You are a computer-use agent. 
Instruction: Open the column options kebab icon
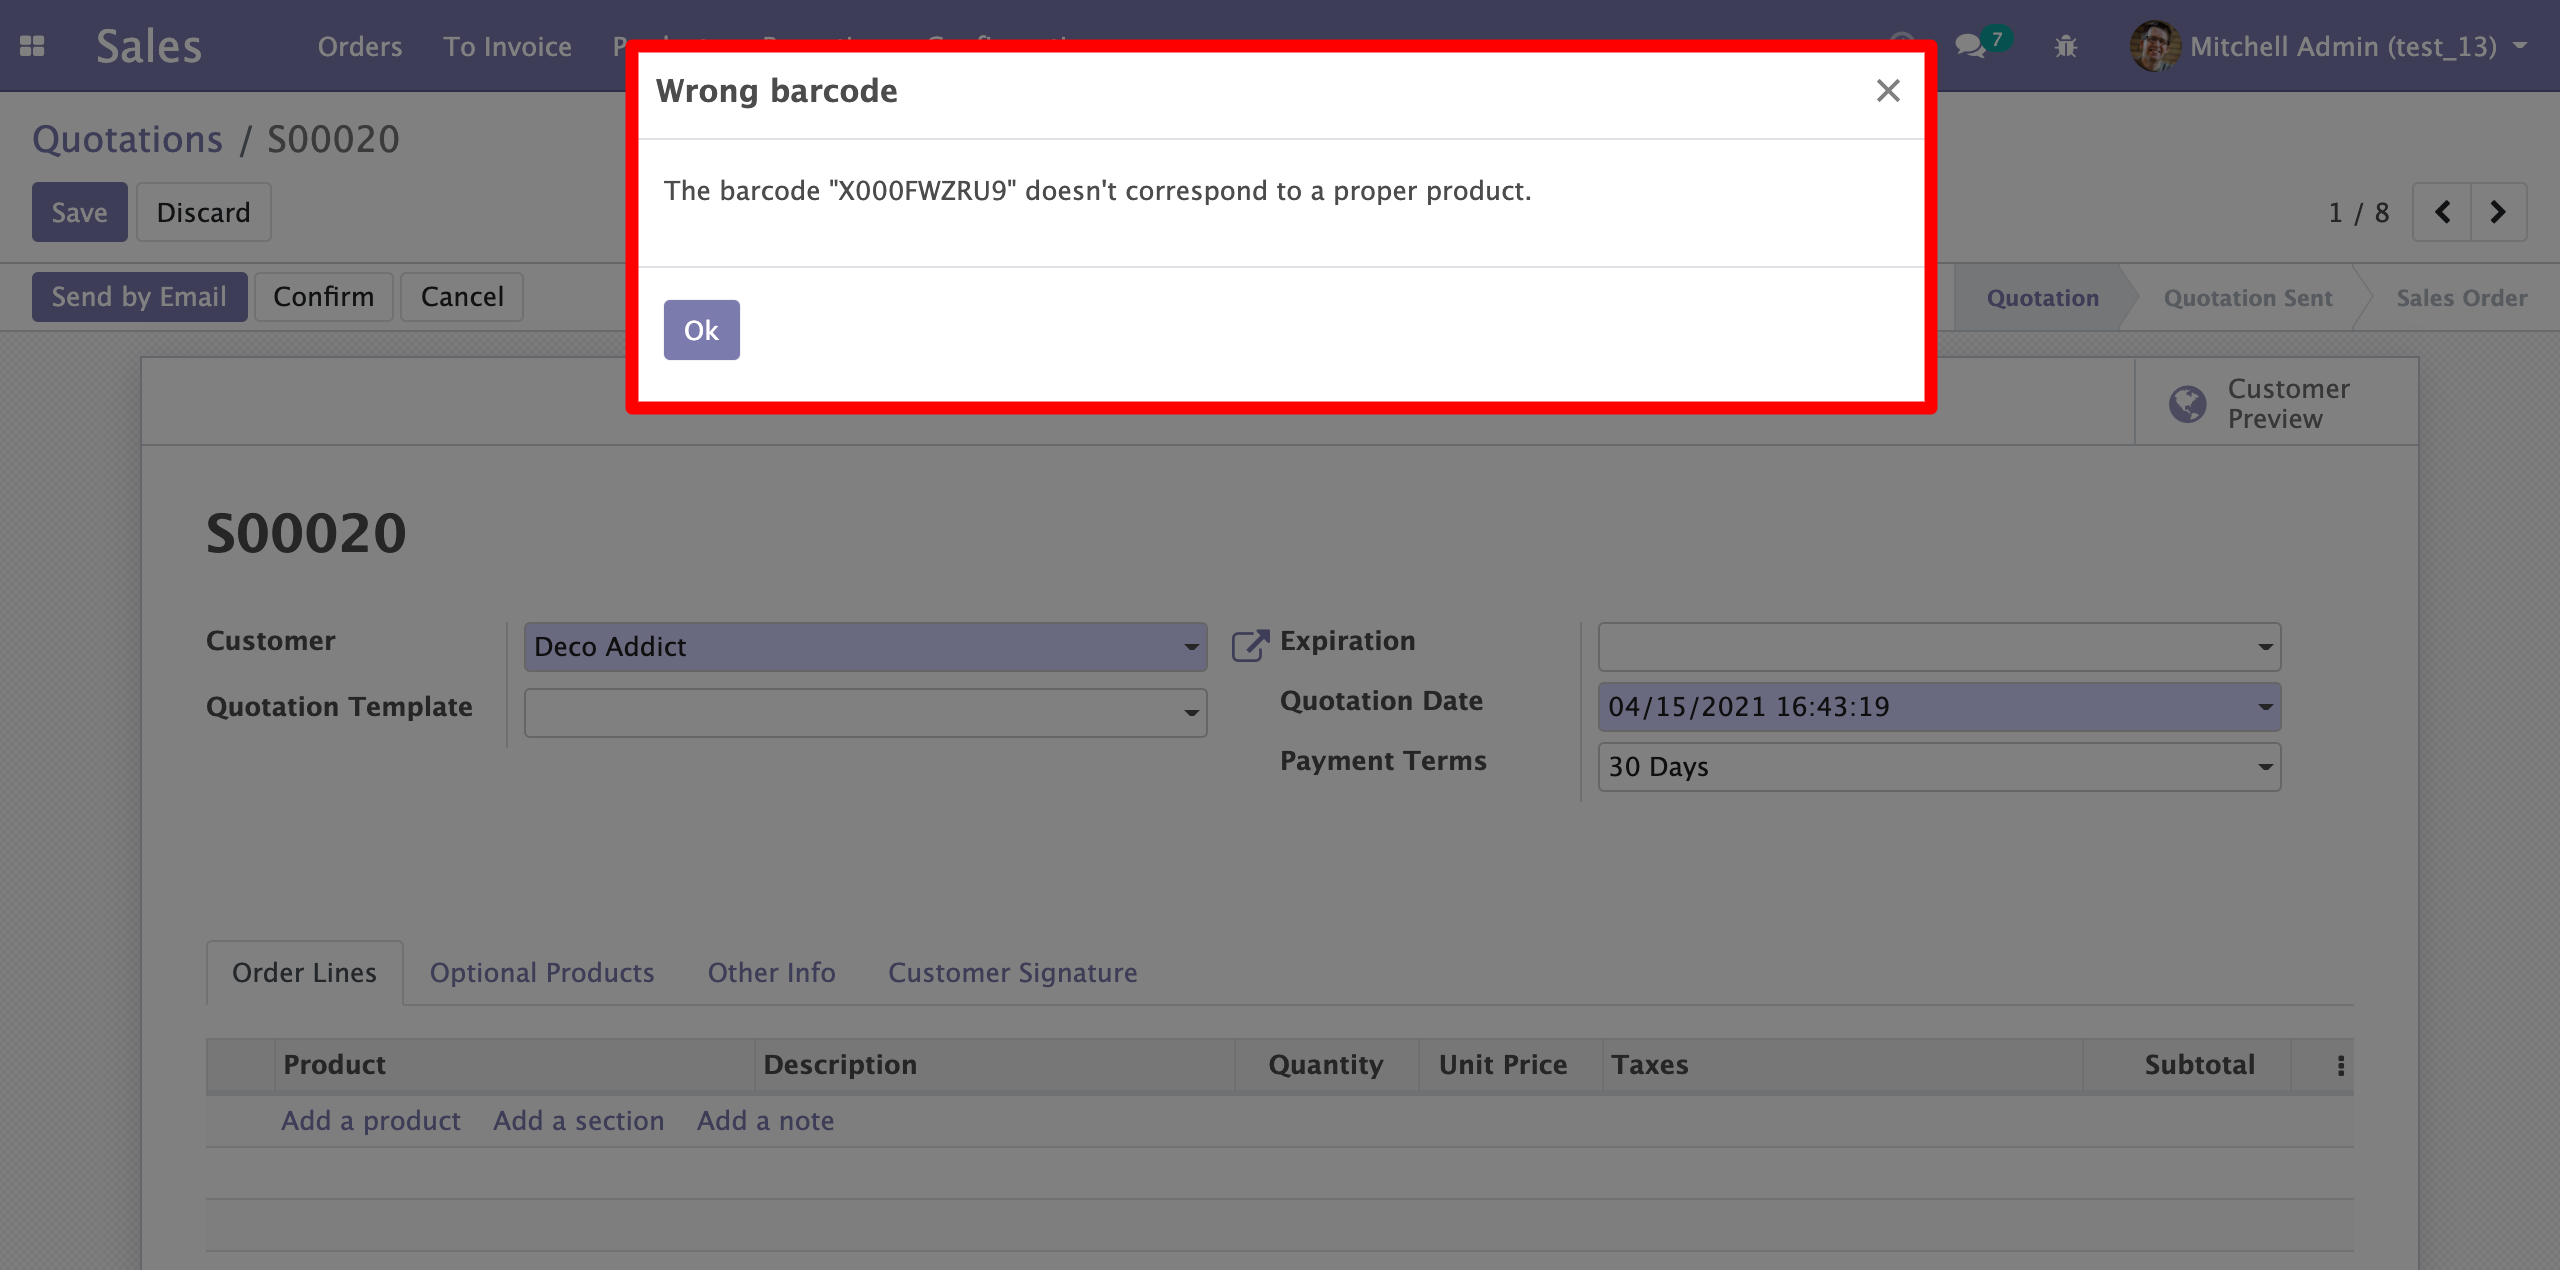tap(2340, 1065)
